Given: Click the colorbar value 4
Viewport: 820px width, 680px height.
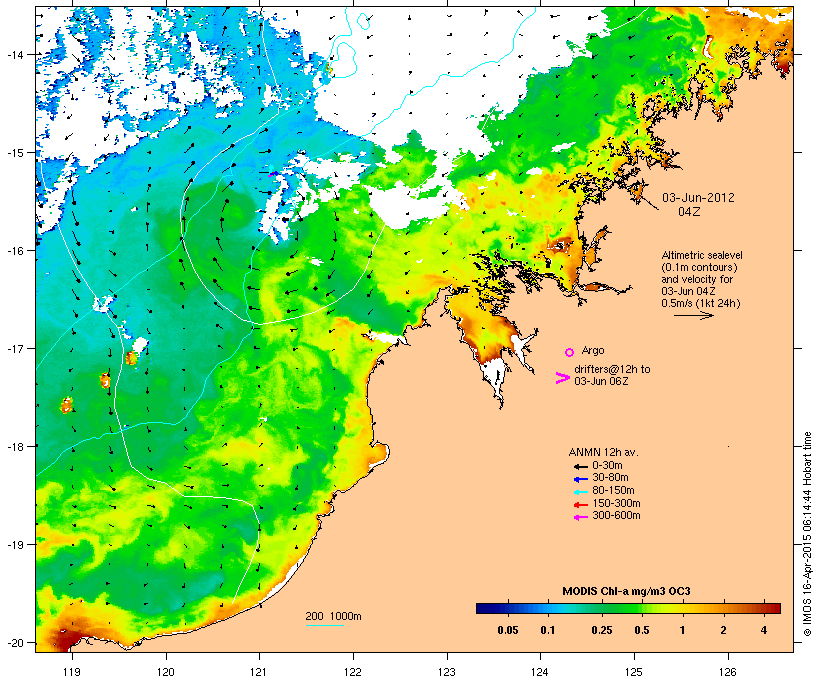Looking at the screenshot, I should pyautogui.click(x=764, y=630).
